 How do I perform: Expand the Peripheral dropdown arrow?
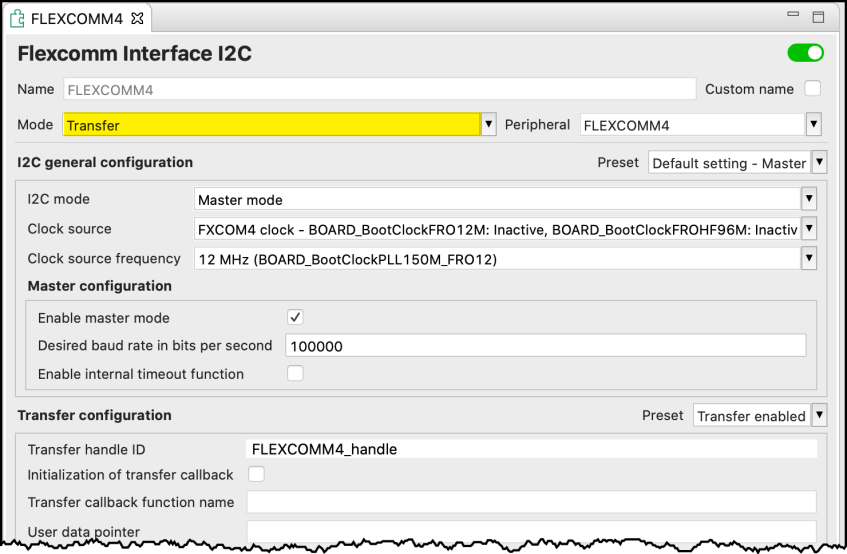click(x=813, y=125)
